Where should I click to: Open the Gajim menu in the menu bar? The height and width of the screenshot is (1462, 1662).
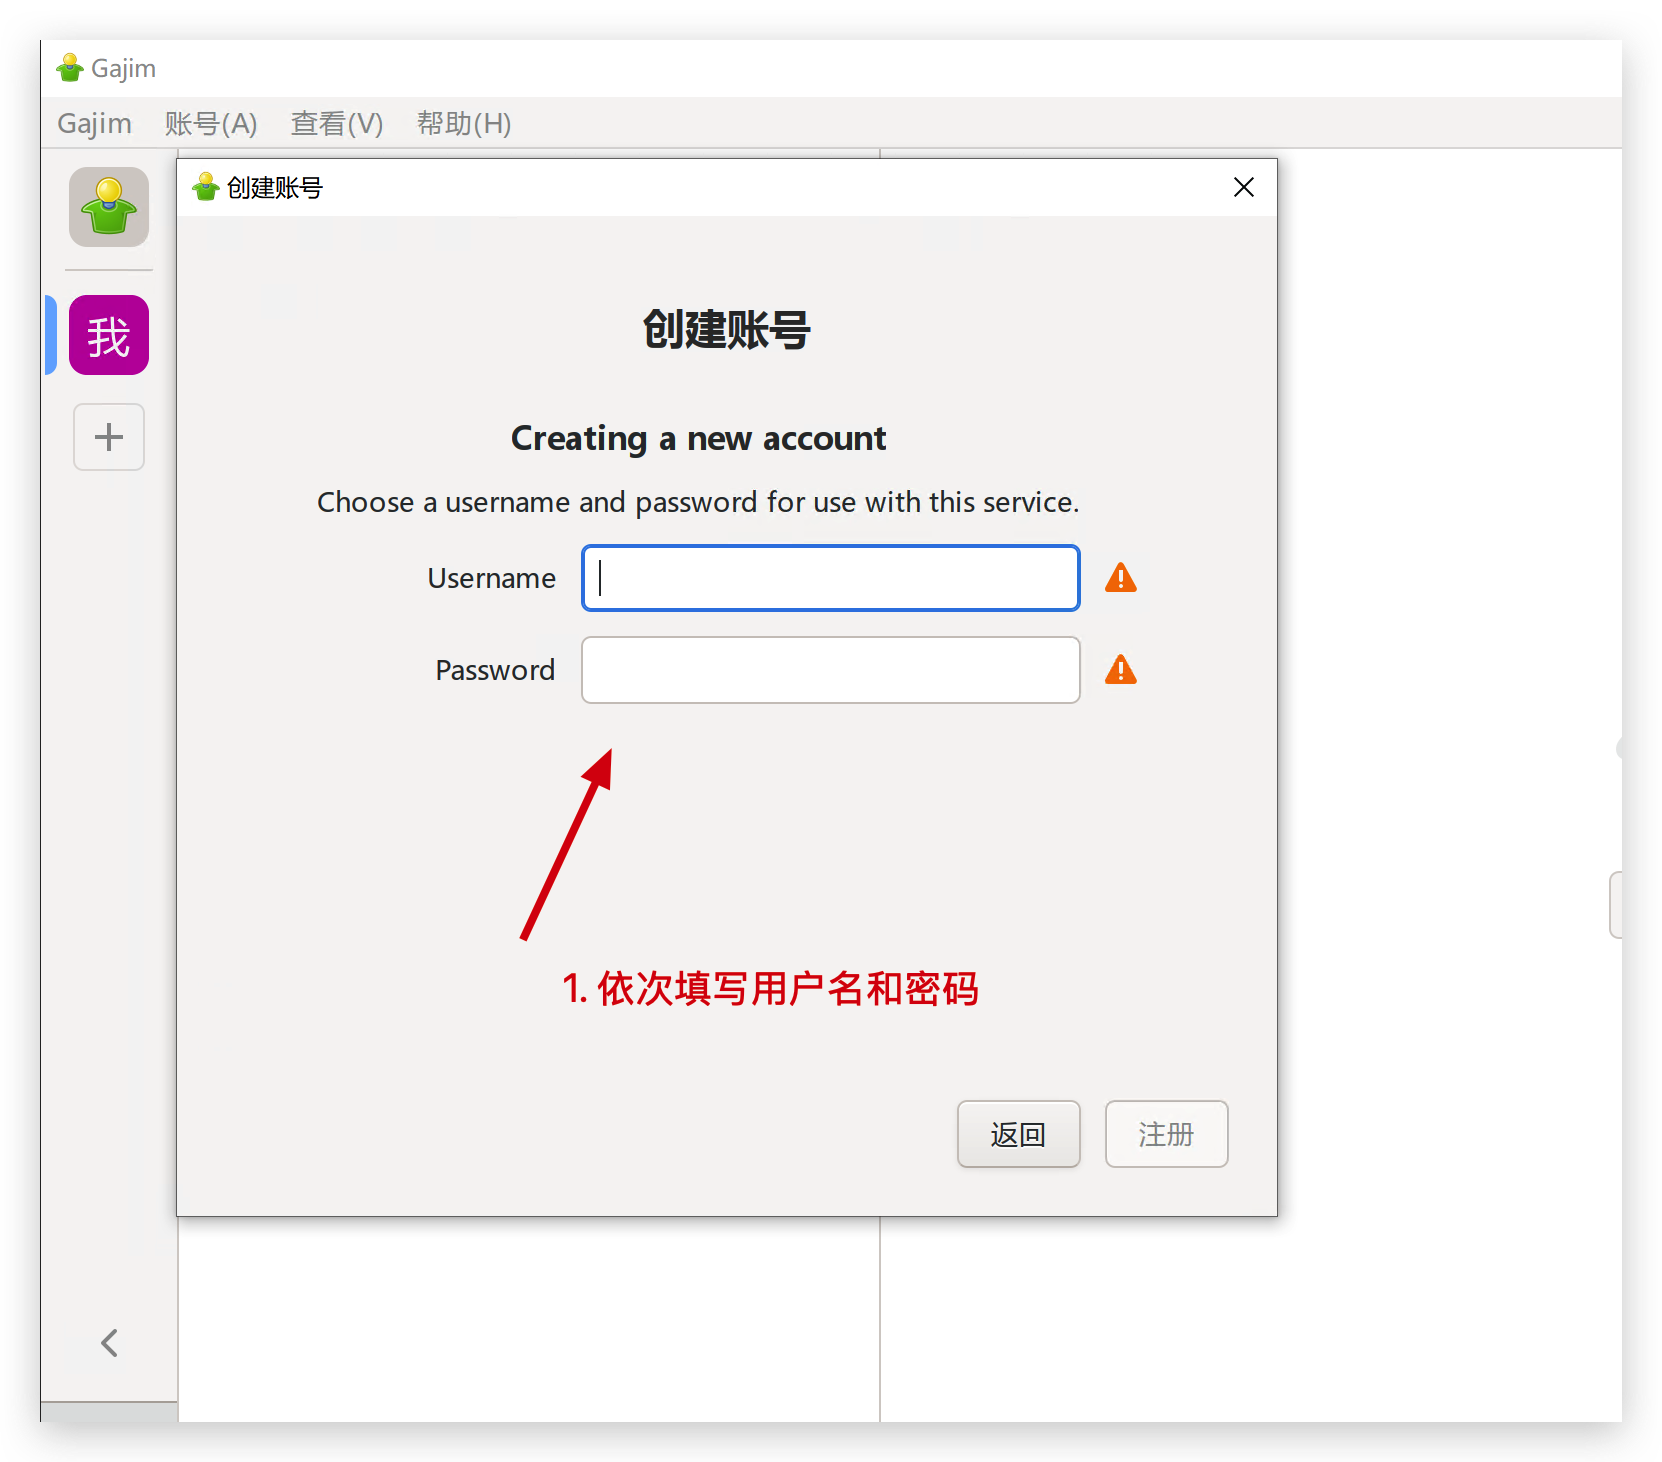[94, 123]
